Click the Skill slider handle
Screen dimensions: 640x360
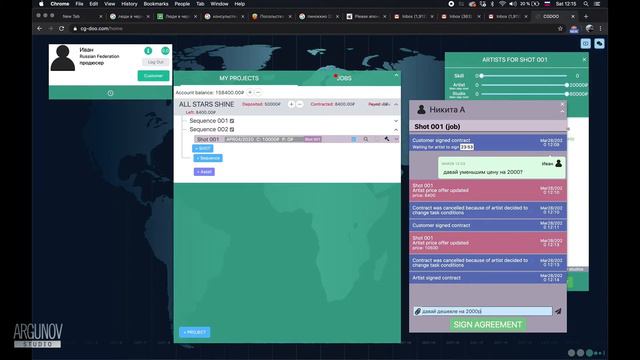[482, 76]
